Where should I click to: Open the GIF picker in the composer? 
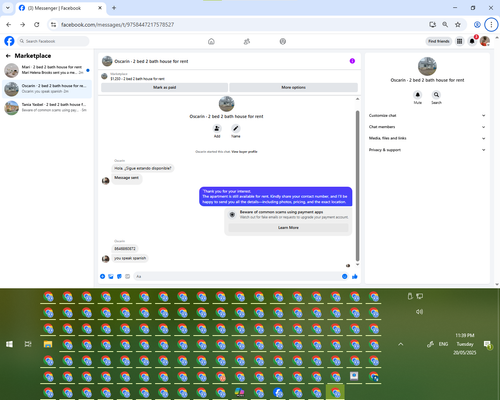(128, 276)
